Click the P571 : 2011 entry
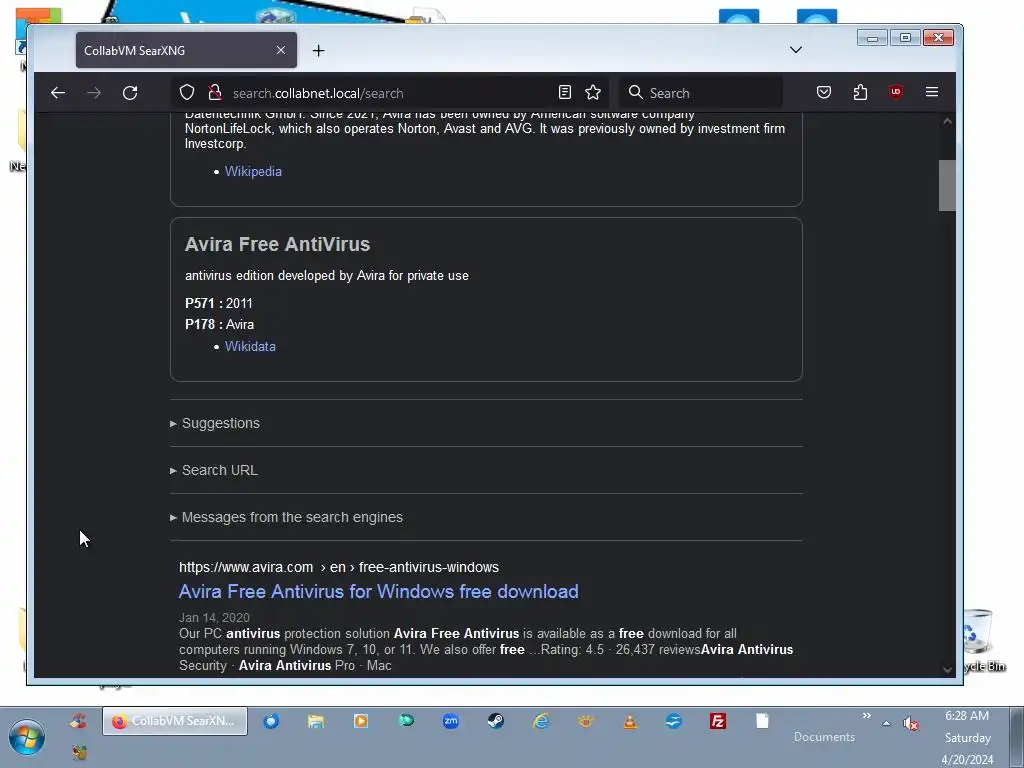Image resolution: width=1024 pixels, height=768 pixels. [219, 303]
